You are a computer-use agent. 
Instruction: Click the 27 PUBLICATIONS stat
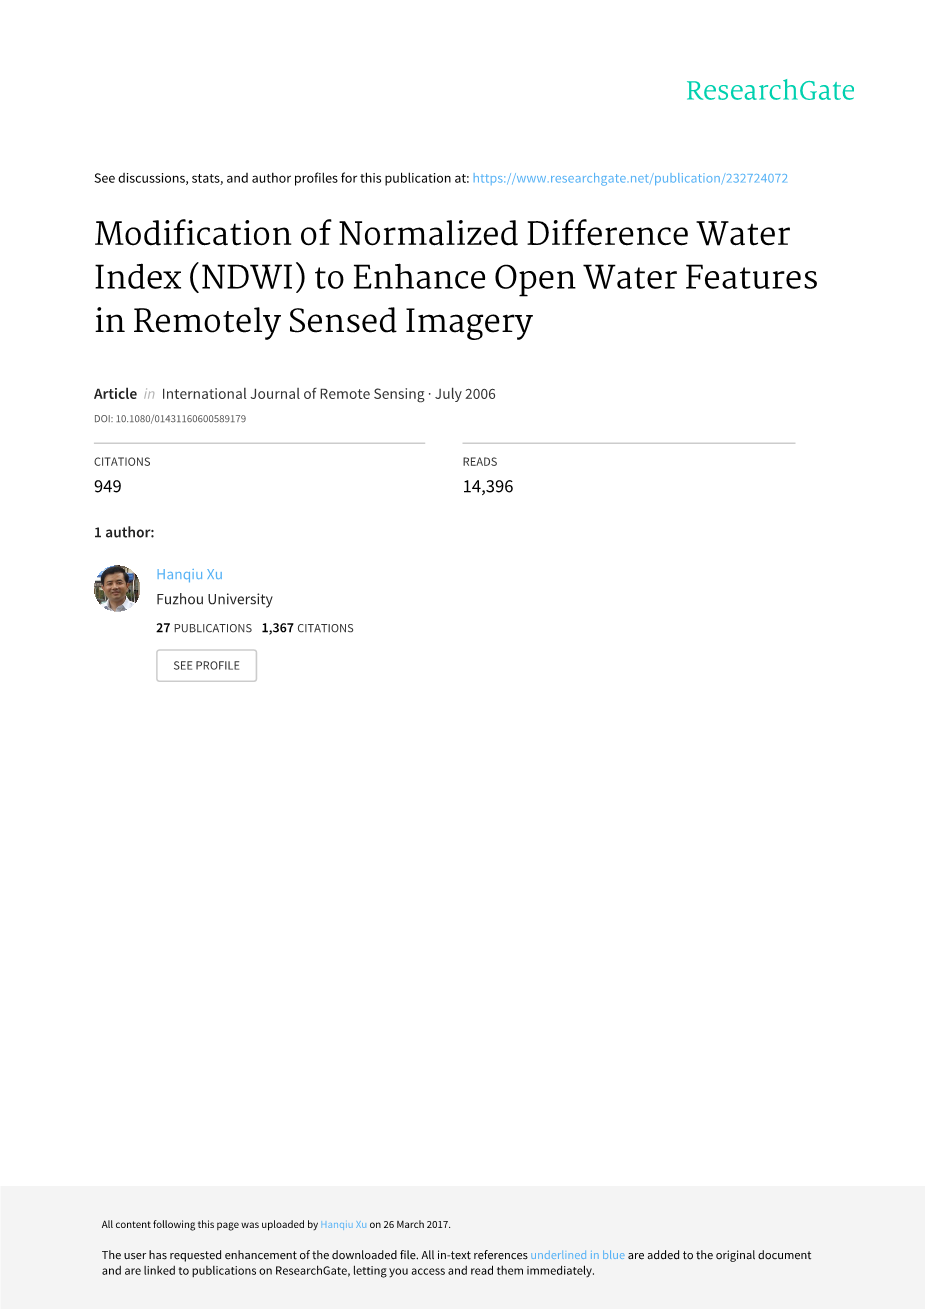[x=204, y=628]
